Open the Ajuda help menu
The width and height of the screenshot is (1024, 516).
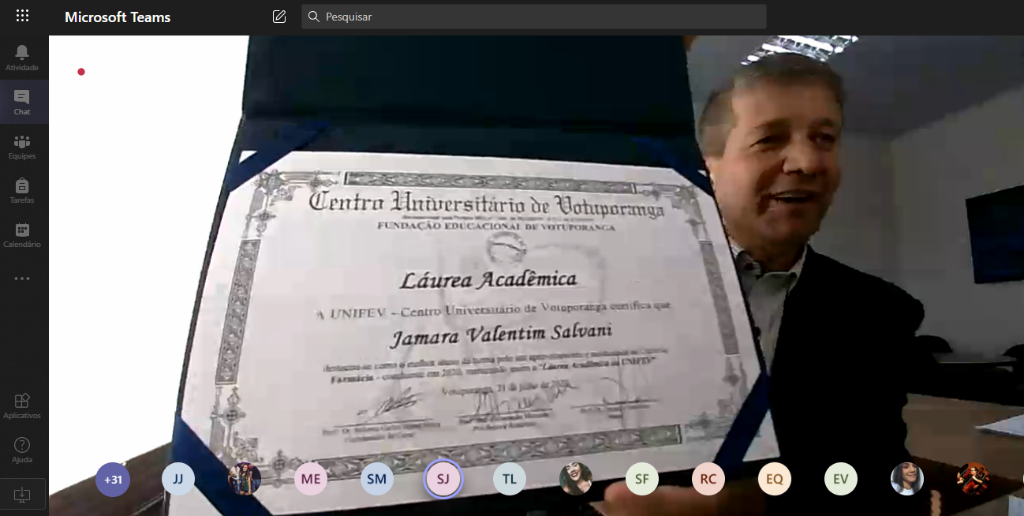pos(22,450)
